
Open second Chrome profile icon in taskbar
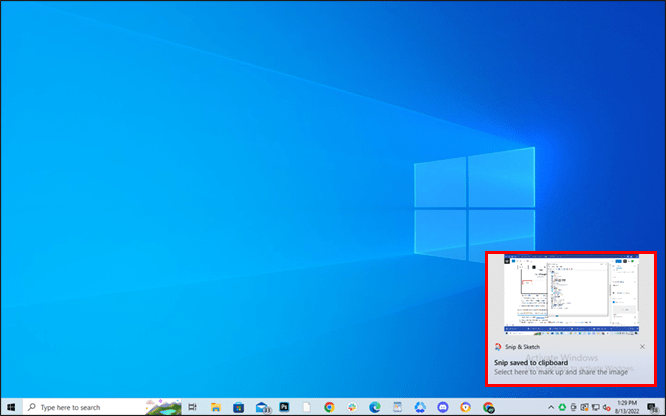click(488, 407)
